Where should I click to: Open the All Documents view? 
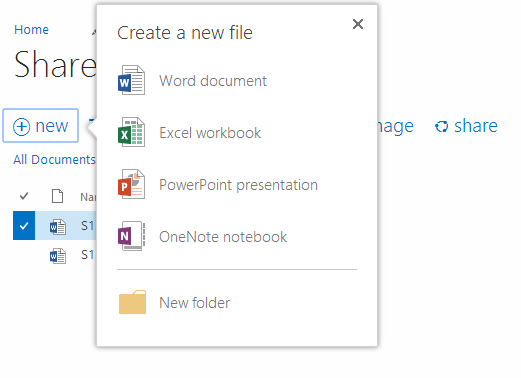(54, 160)
